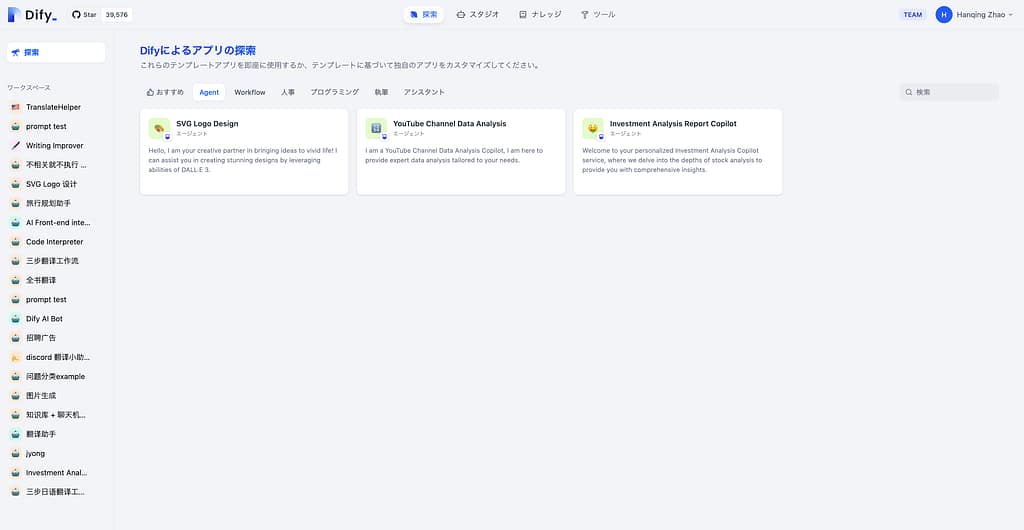Go to the ツール tab
Image resolution: width=1024 pixels, height=530 pixels.
pos(598,15)
